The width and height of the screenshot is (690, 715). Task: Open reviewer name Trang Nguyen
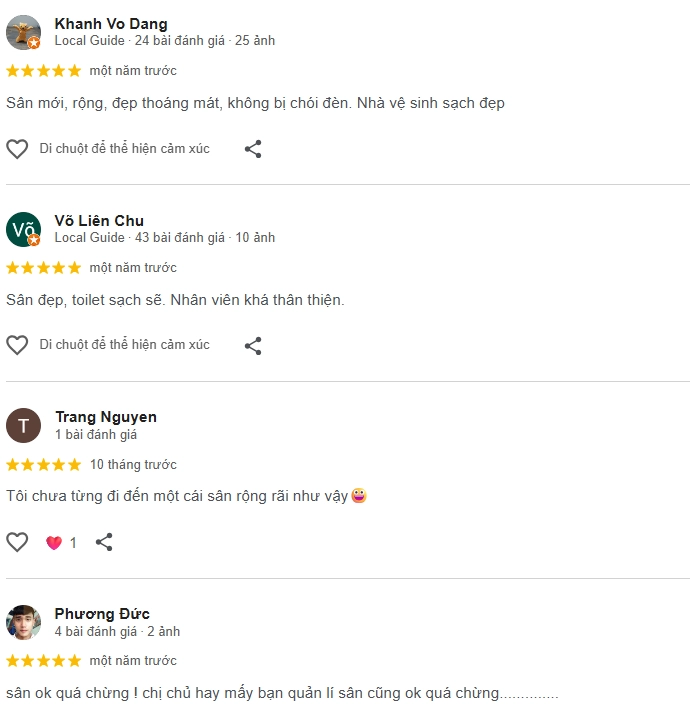[x=106, y=417]
